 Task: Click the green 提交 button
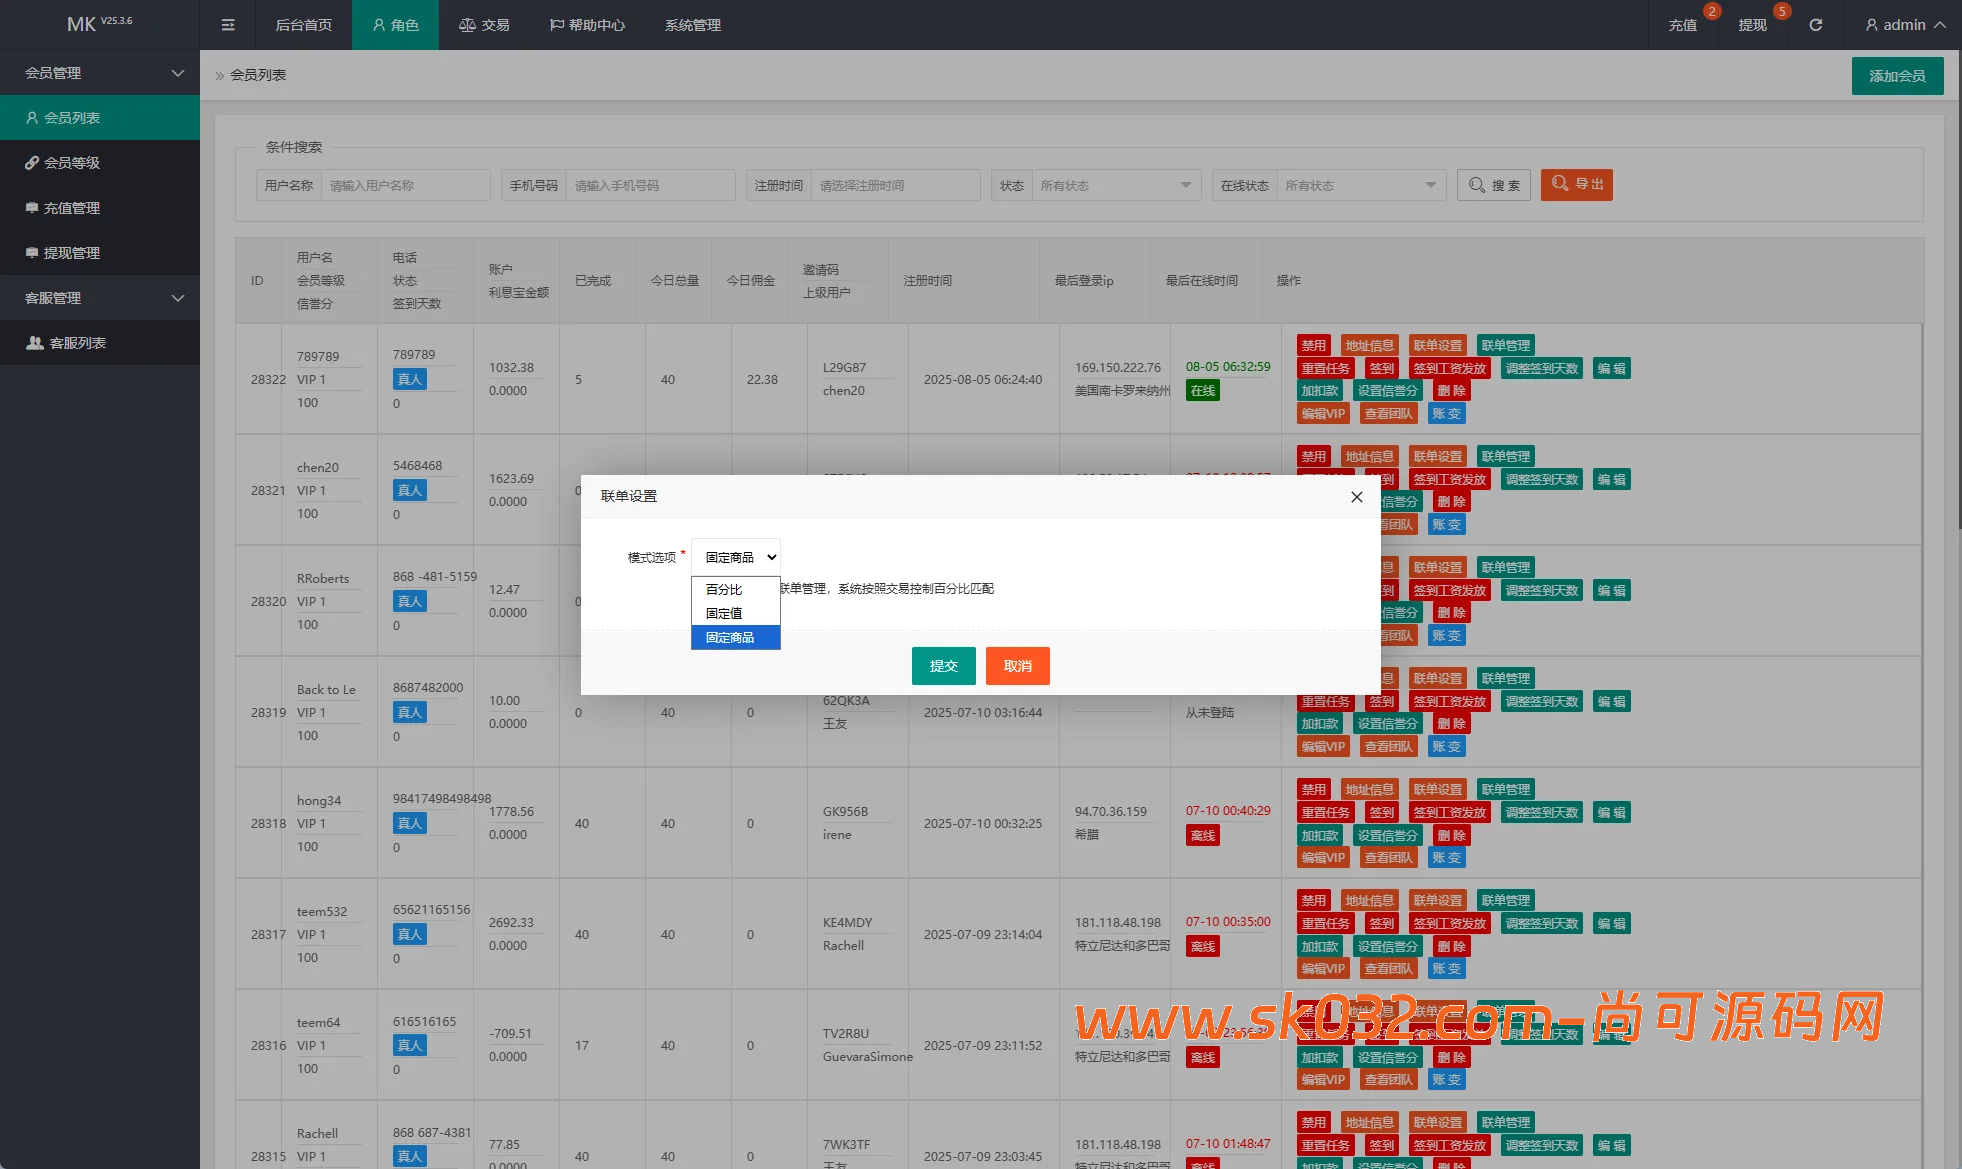point(943,666)
